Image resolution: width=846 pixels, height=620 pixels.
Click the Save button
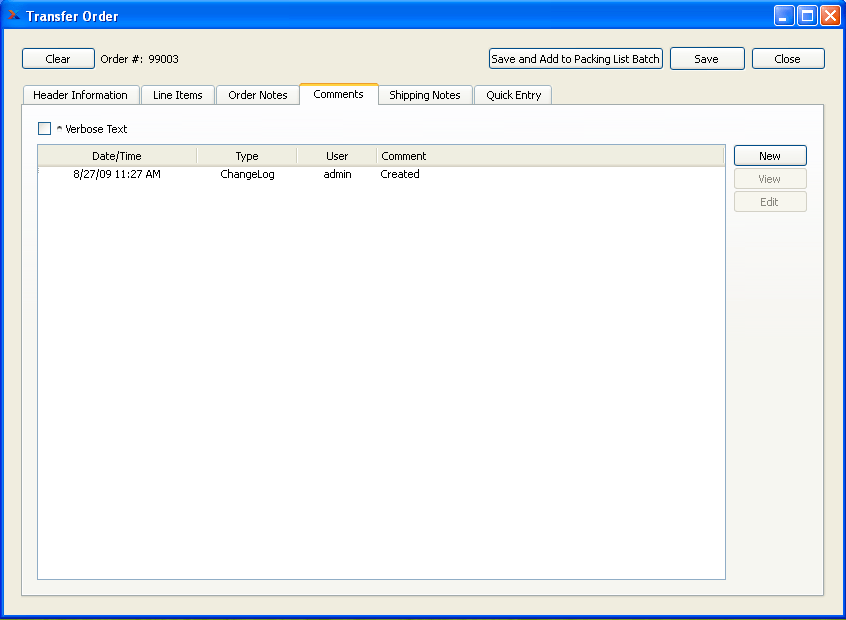pos(707,58)
